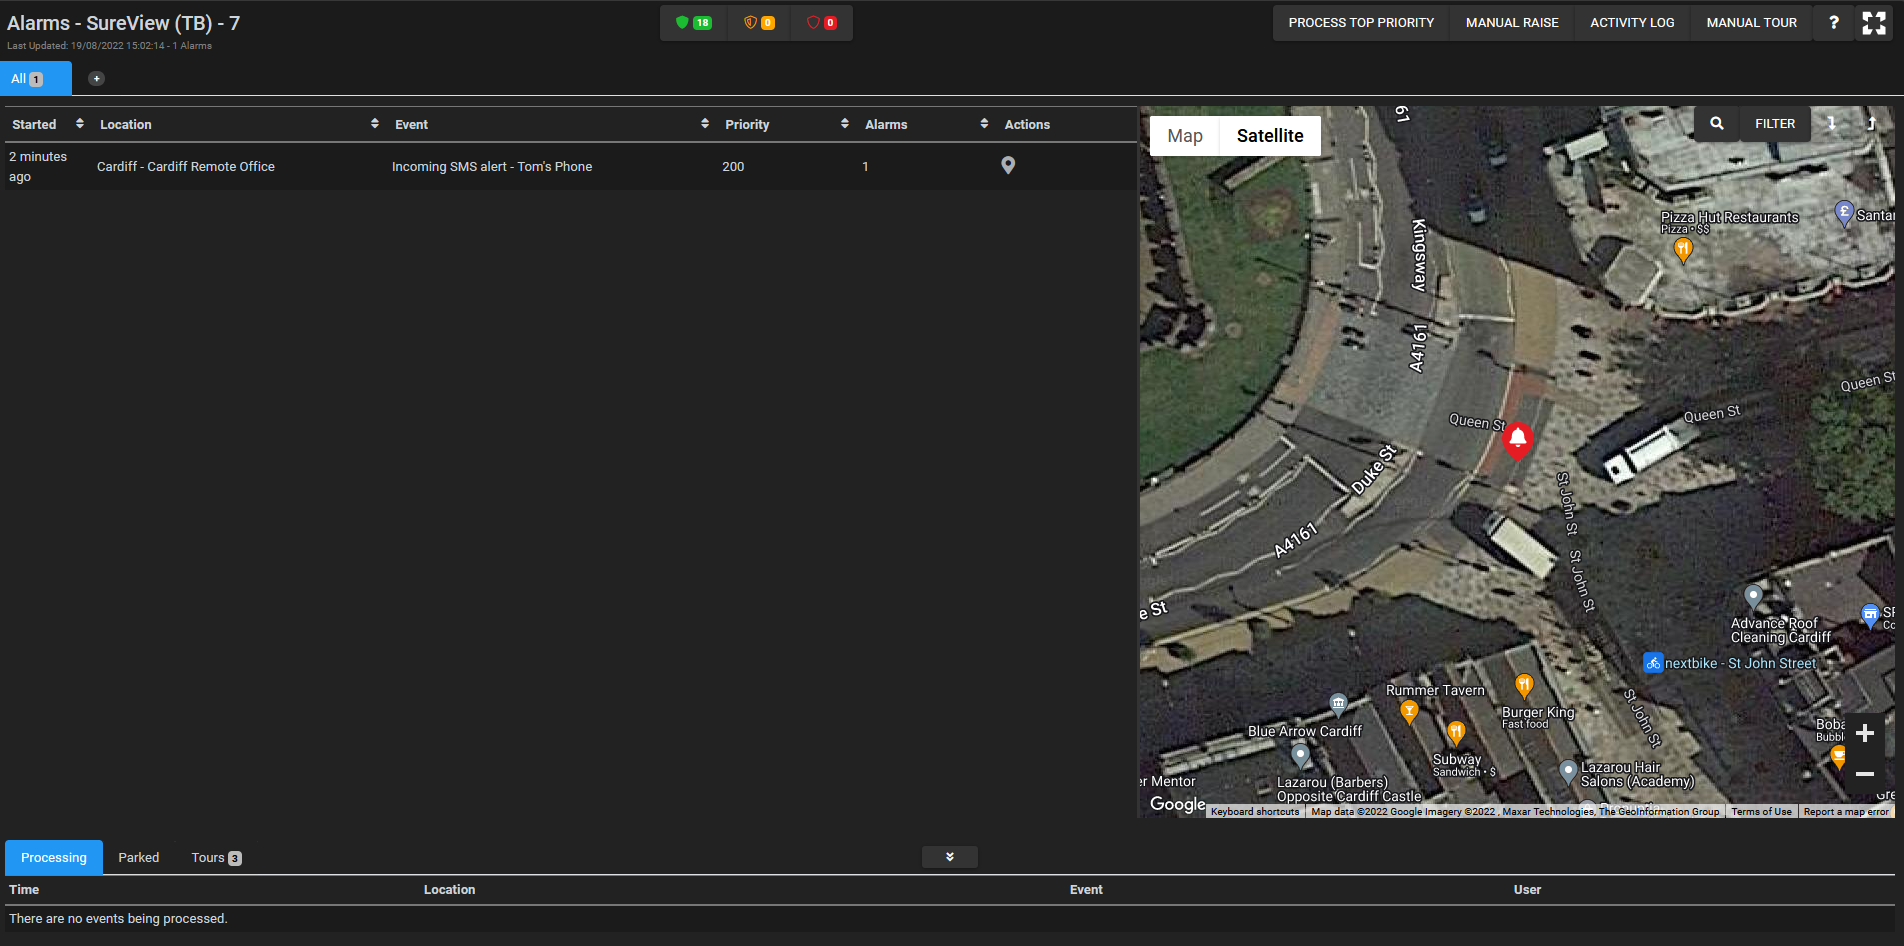
Task: Click the Time column header in processing table
Action: click(24, 890)
